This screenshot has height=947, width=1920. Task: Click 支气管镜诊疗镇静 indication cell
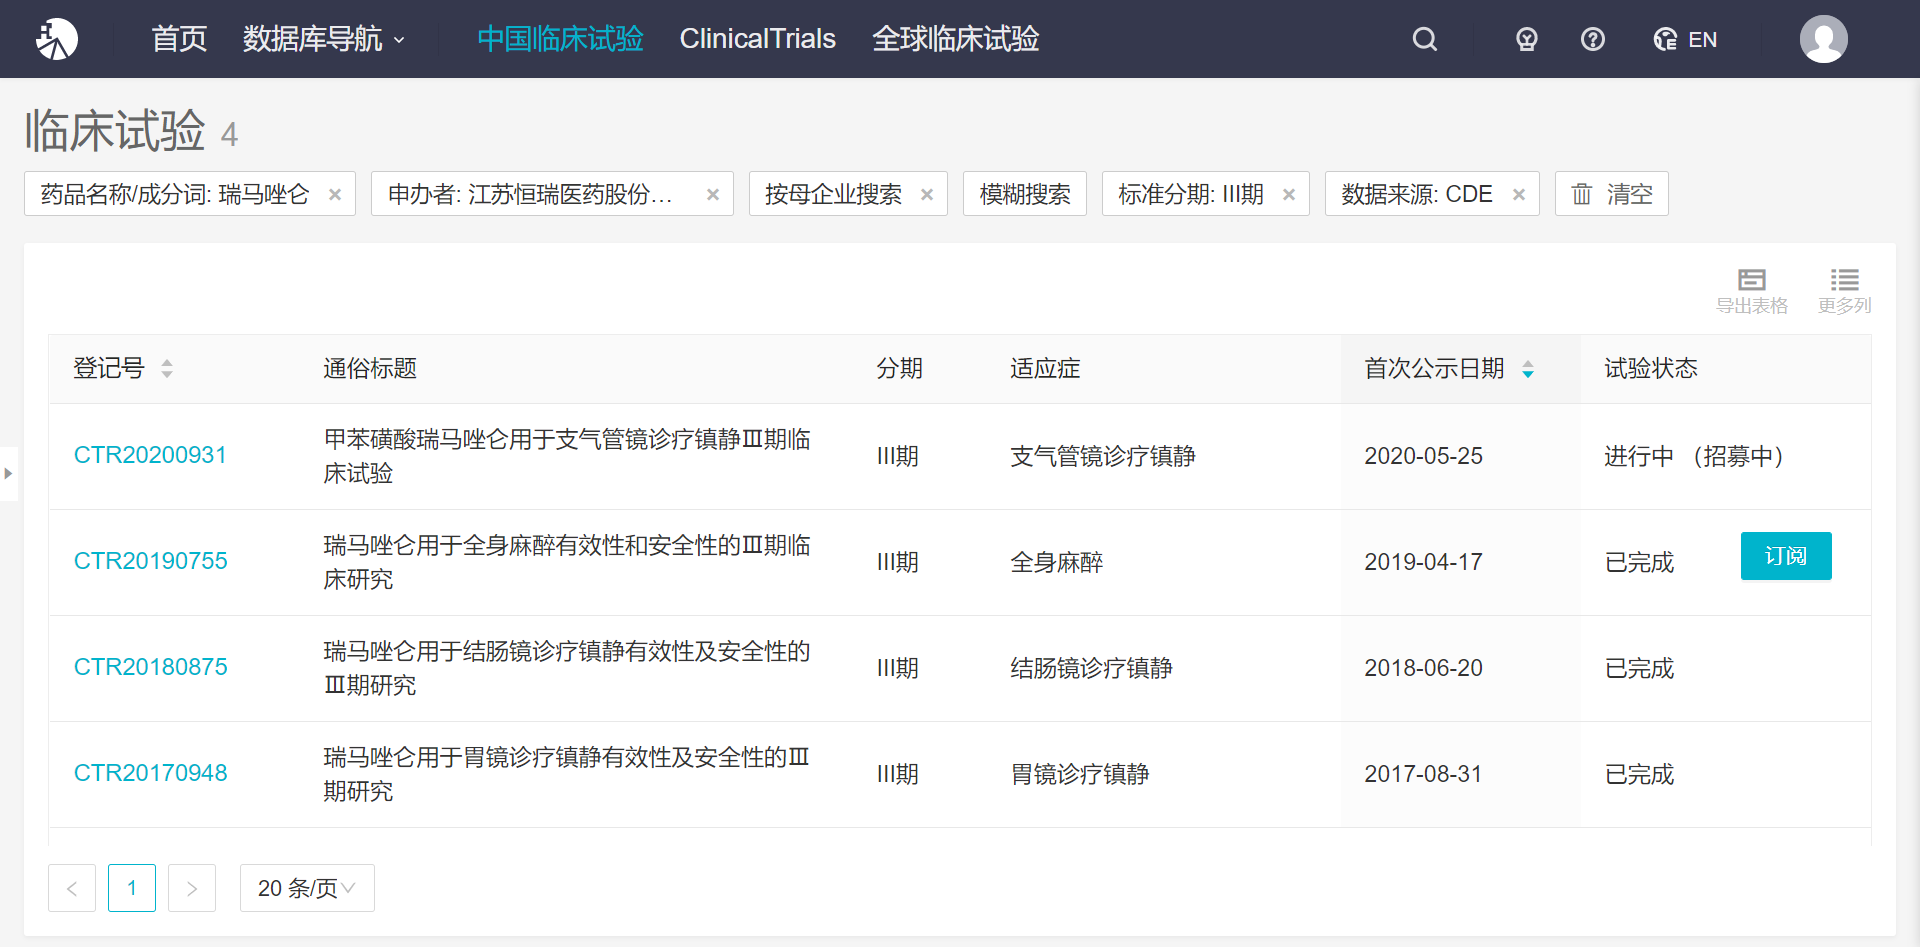(x=1103, y=456)
